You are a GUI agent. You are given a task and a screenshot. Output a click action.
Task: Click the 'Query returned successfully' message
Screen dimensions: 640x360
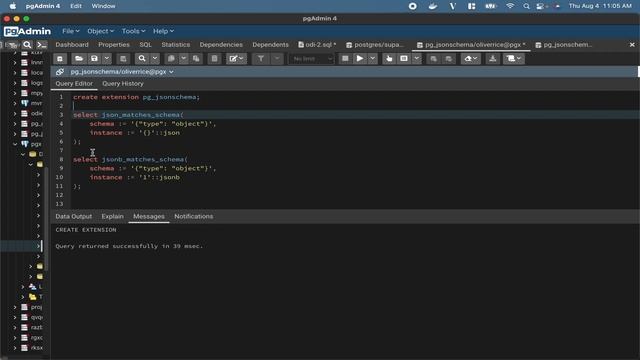click(x=129, y=246)
